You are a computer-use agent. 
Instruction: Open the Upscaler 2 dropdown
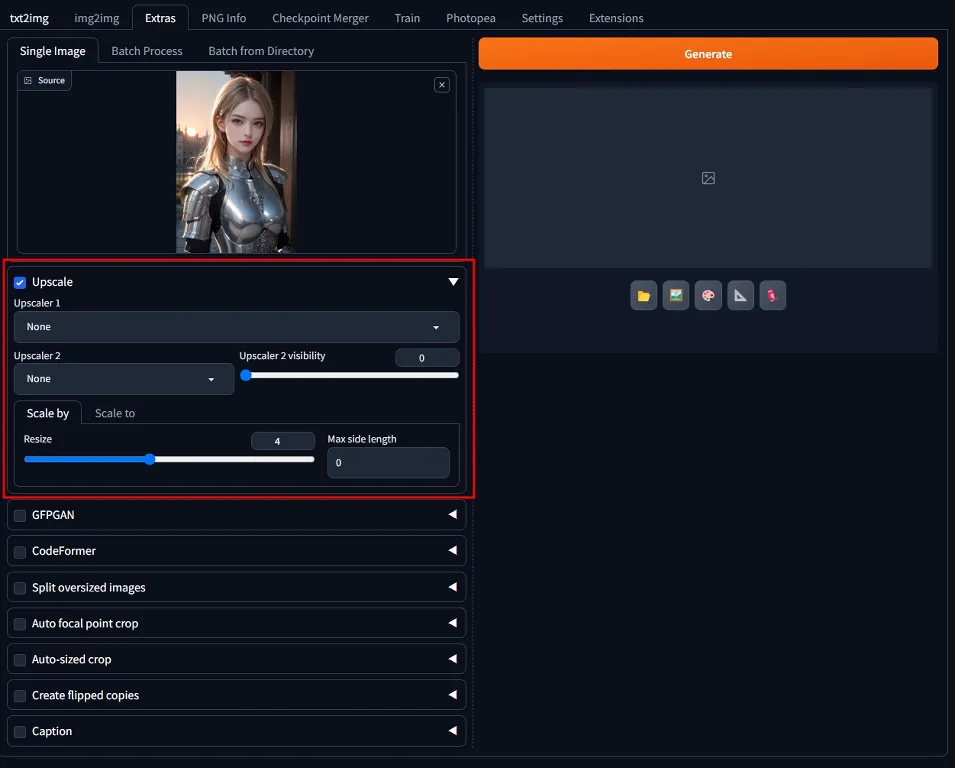coord(124,379)
